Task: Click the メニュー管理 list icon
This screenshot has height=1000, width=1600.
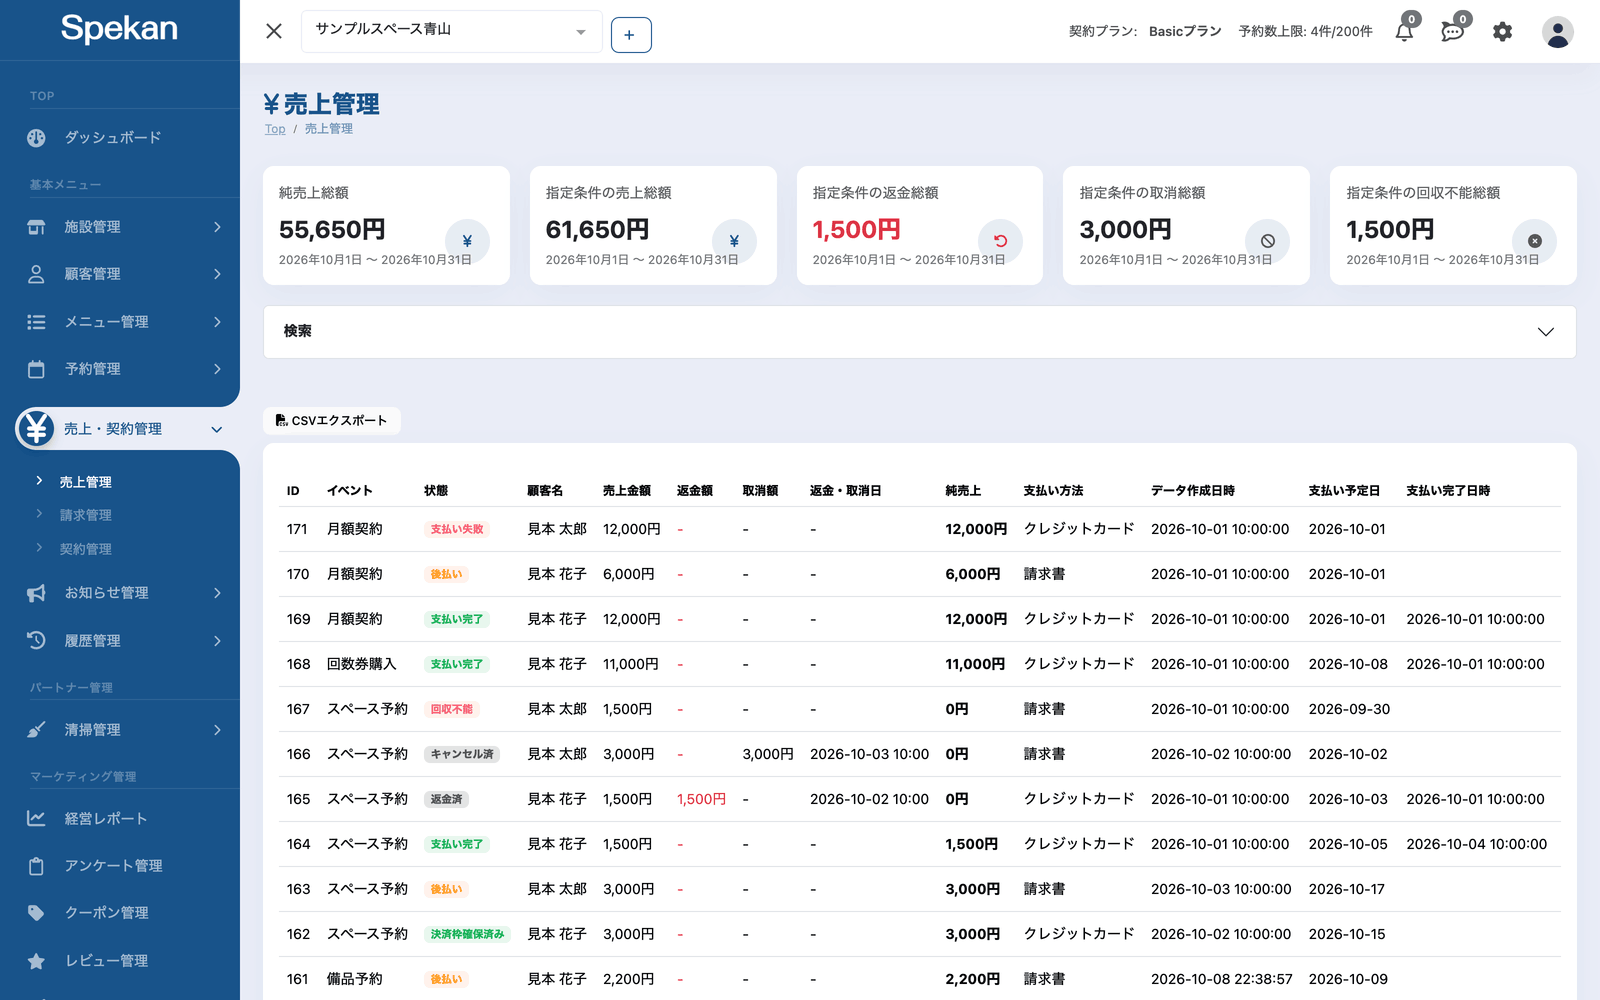Action: (x=36, y=322)
